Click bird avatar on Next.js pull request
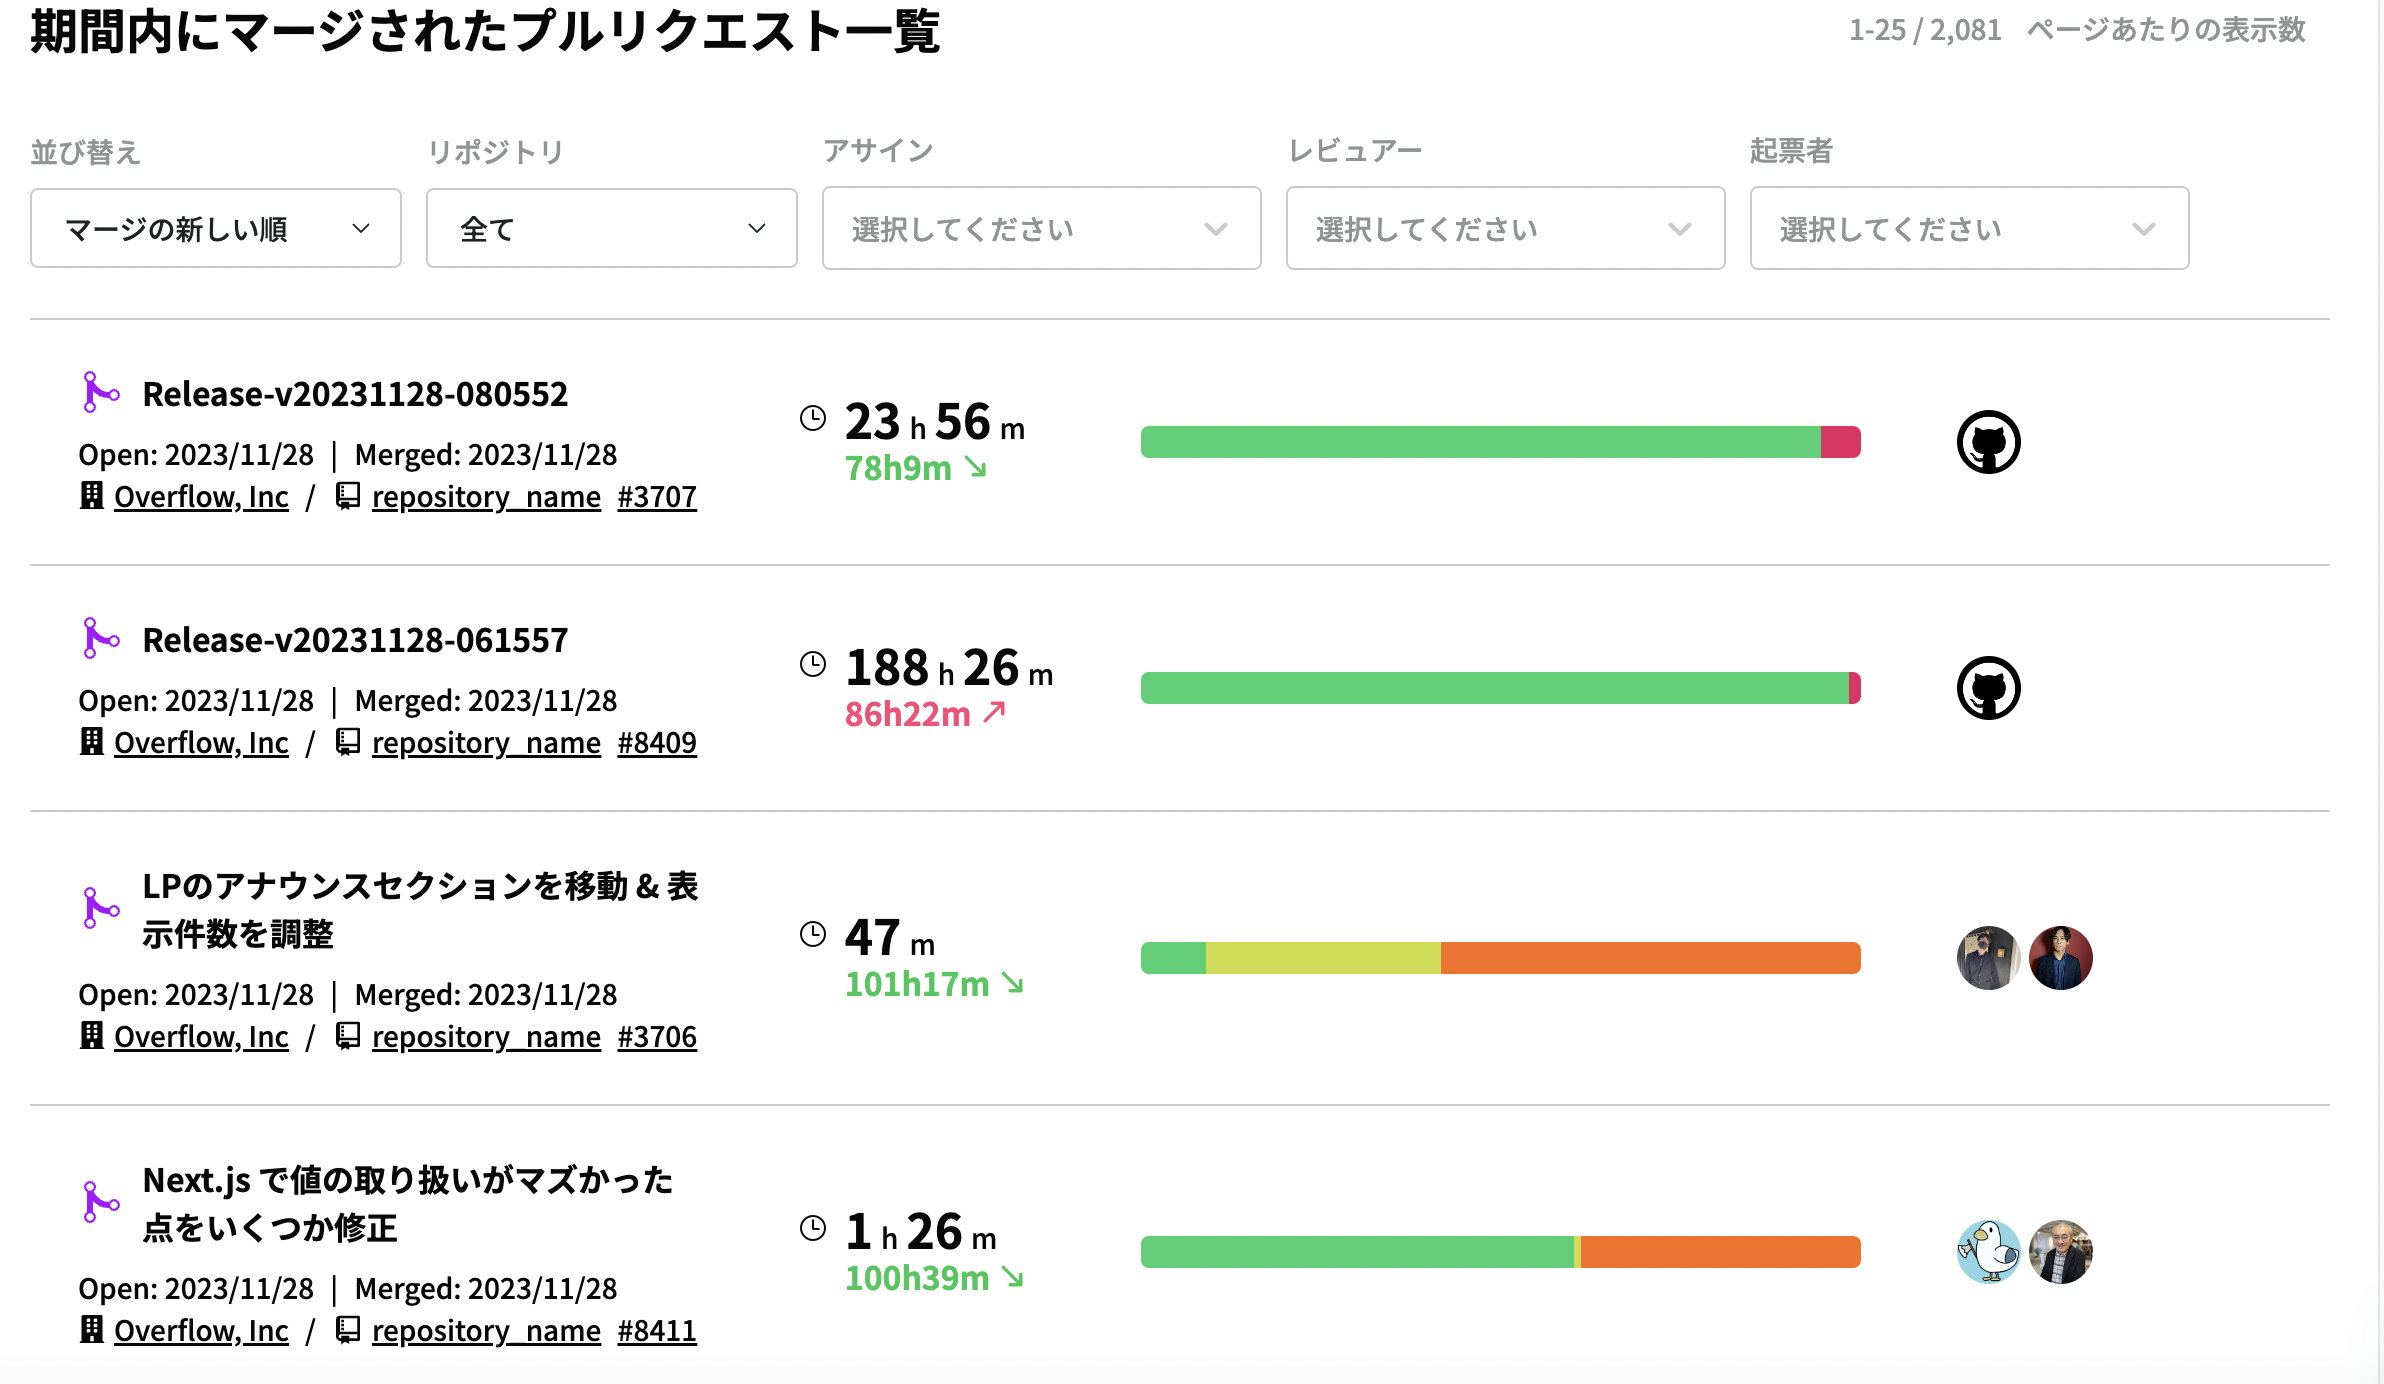 pos(1988,1252)
